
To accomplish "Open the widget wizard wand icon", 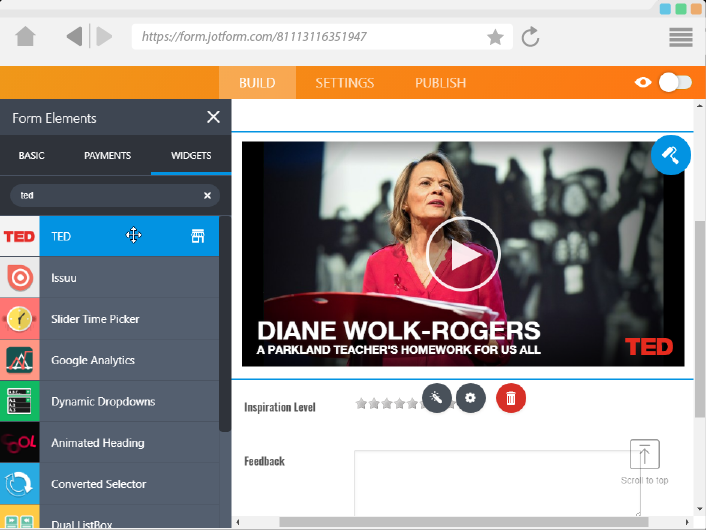I will point(437,398).
